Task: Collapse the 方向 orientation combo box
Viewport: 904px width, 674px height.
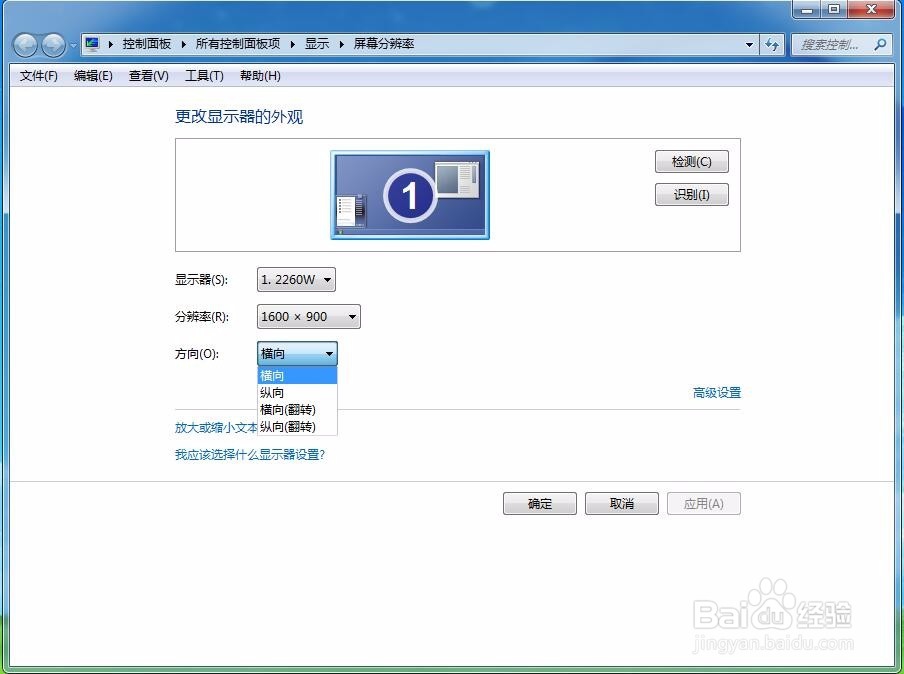Action: 297,353
